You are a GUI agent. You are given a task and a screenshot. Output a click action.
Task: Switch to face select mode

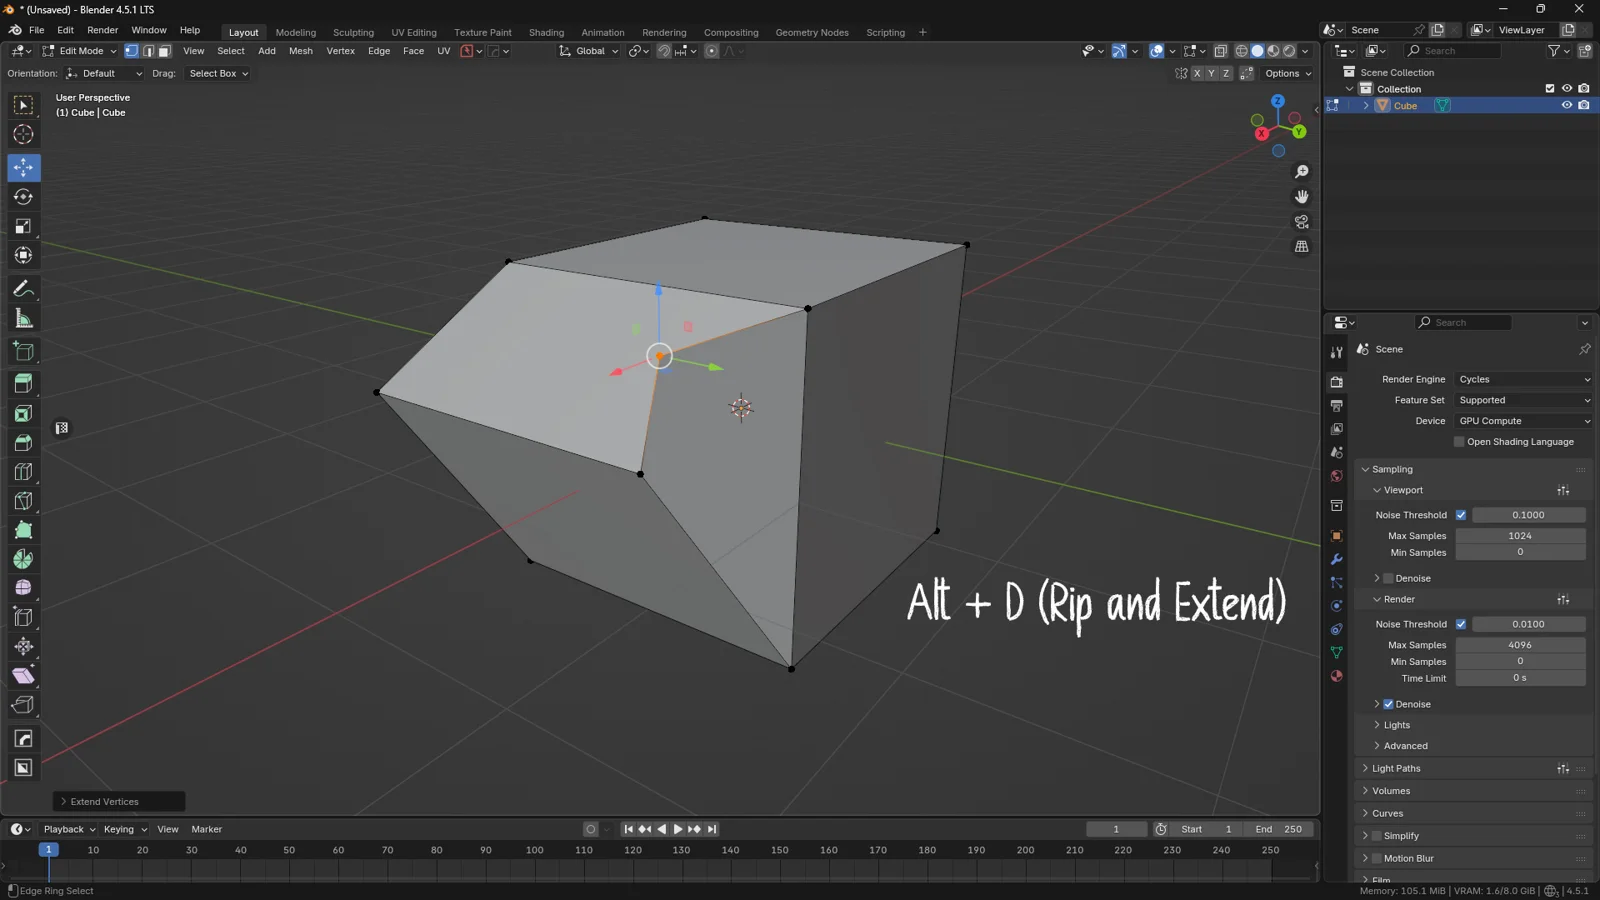[x=165, y=51]
